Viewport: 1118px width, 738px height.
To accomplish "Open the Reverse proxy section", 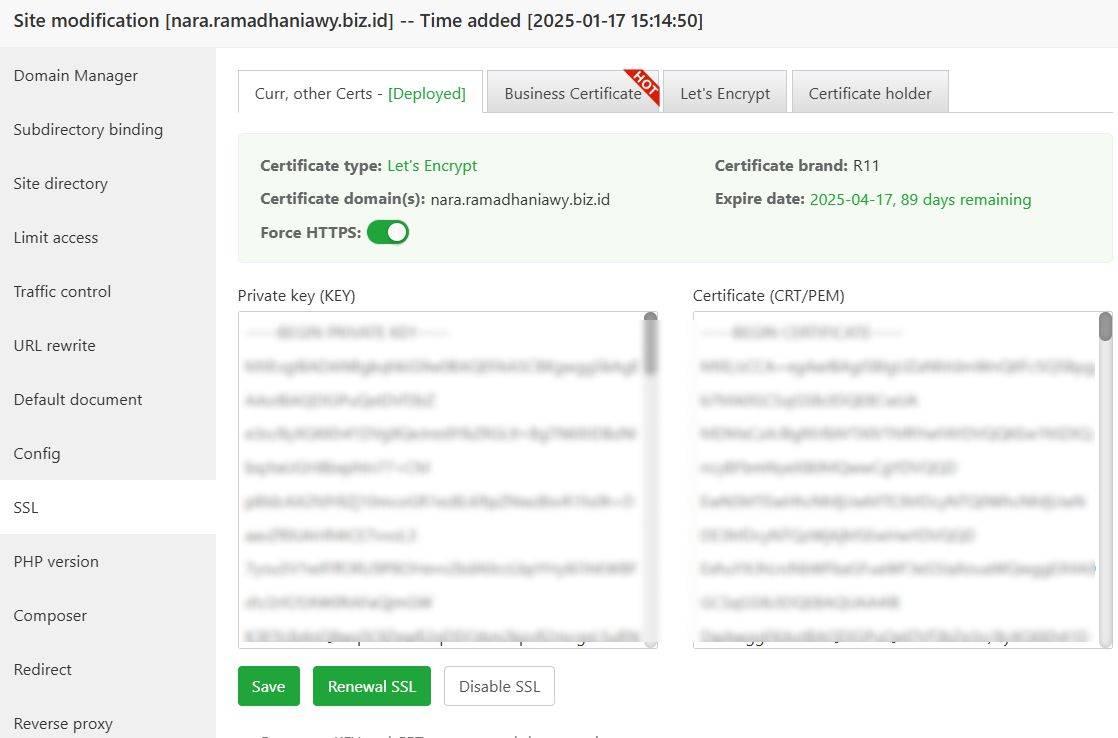I will coord(63,723).
